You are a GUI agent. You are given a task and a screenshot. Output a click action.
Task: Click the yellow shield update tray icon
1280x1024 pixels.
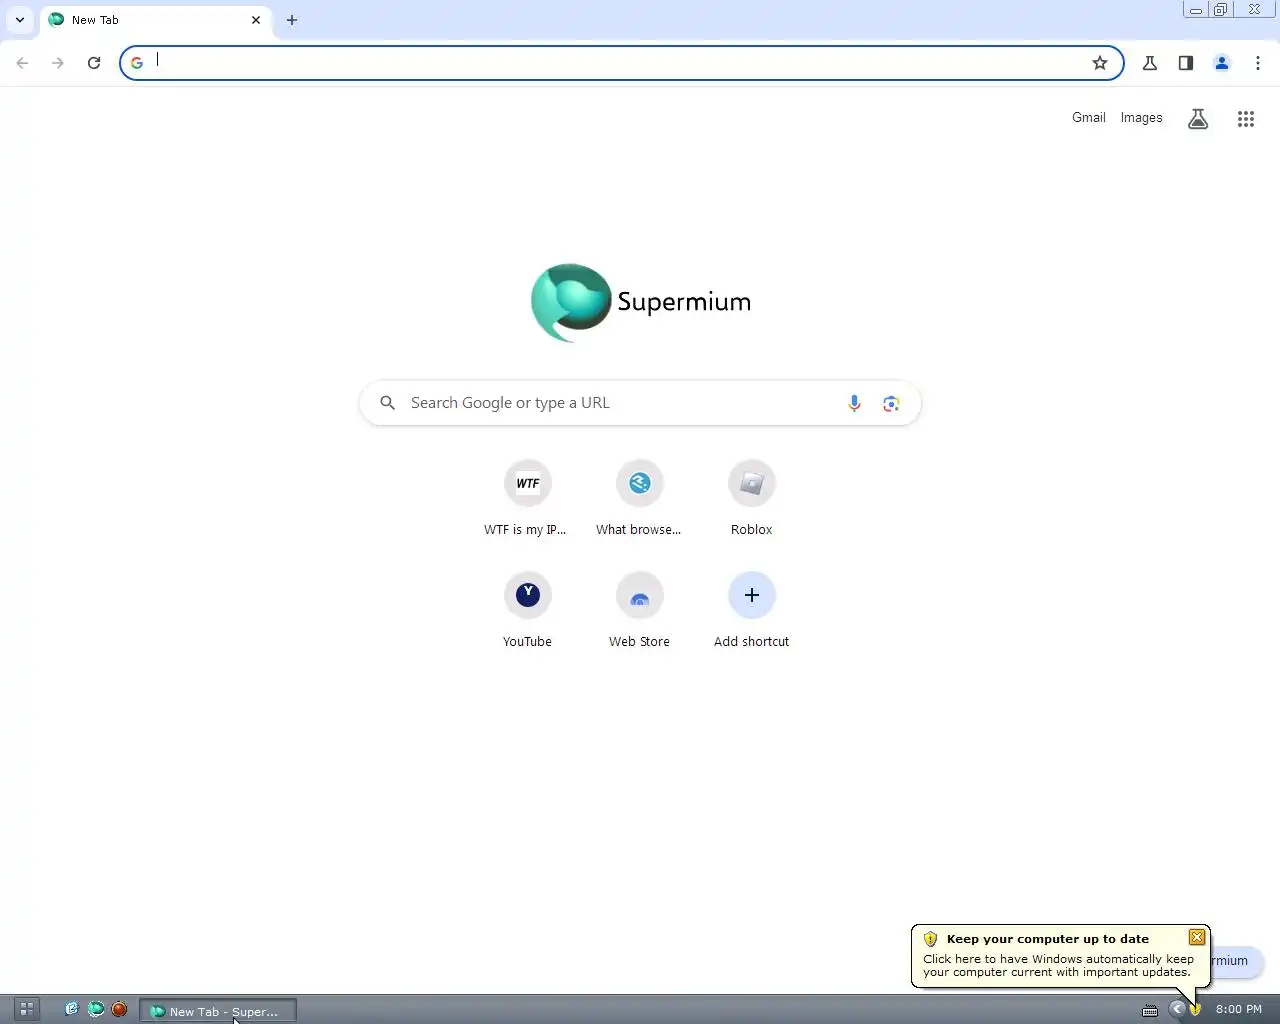[1195, 1009]
